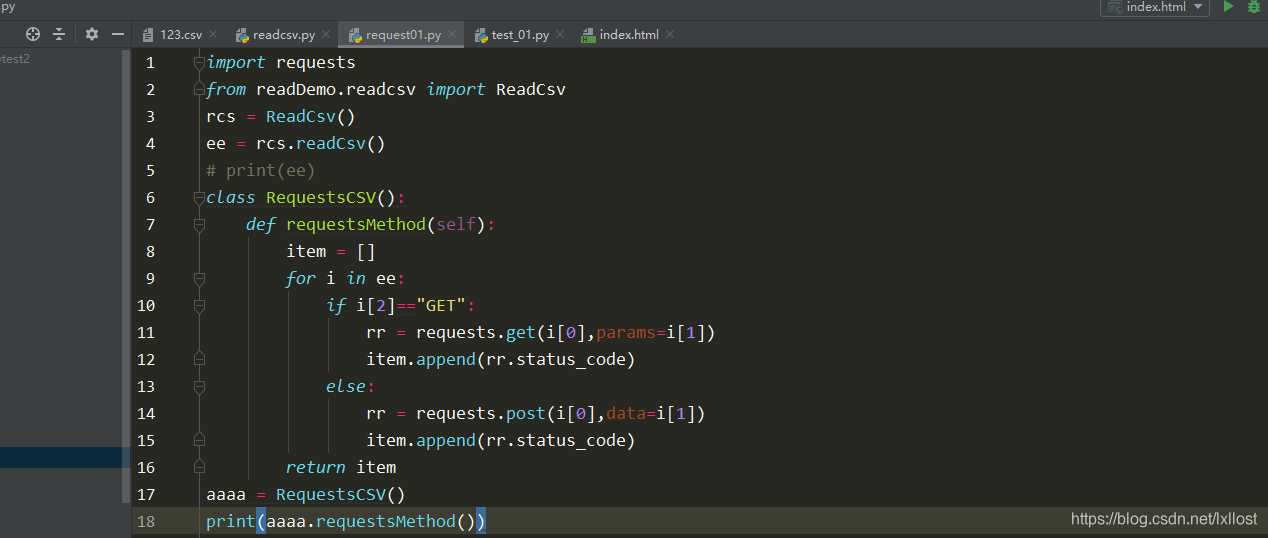Collapse the import block fold at line 1
1268x538 pixels.
click(x=199, y=63)
